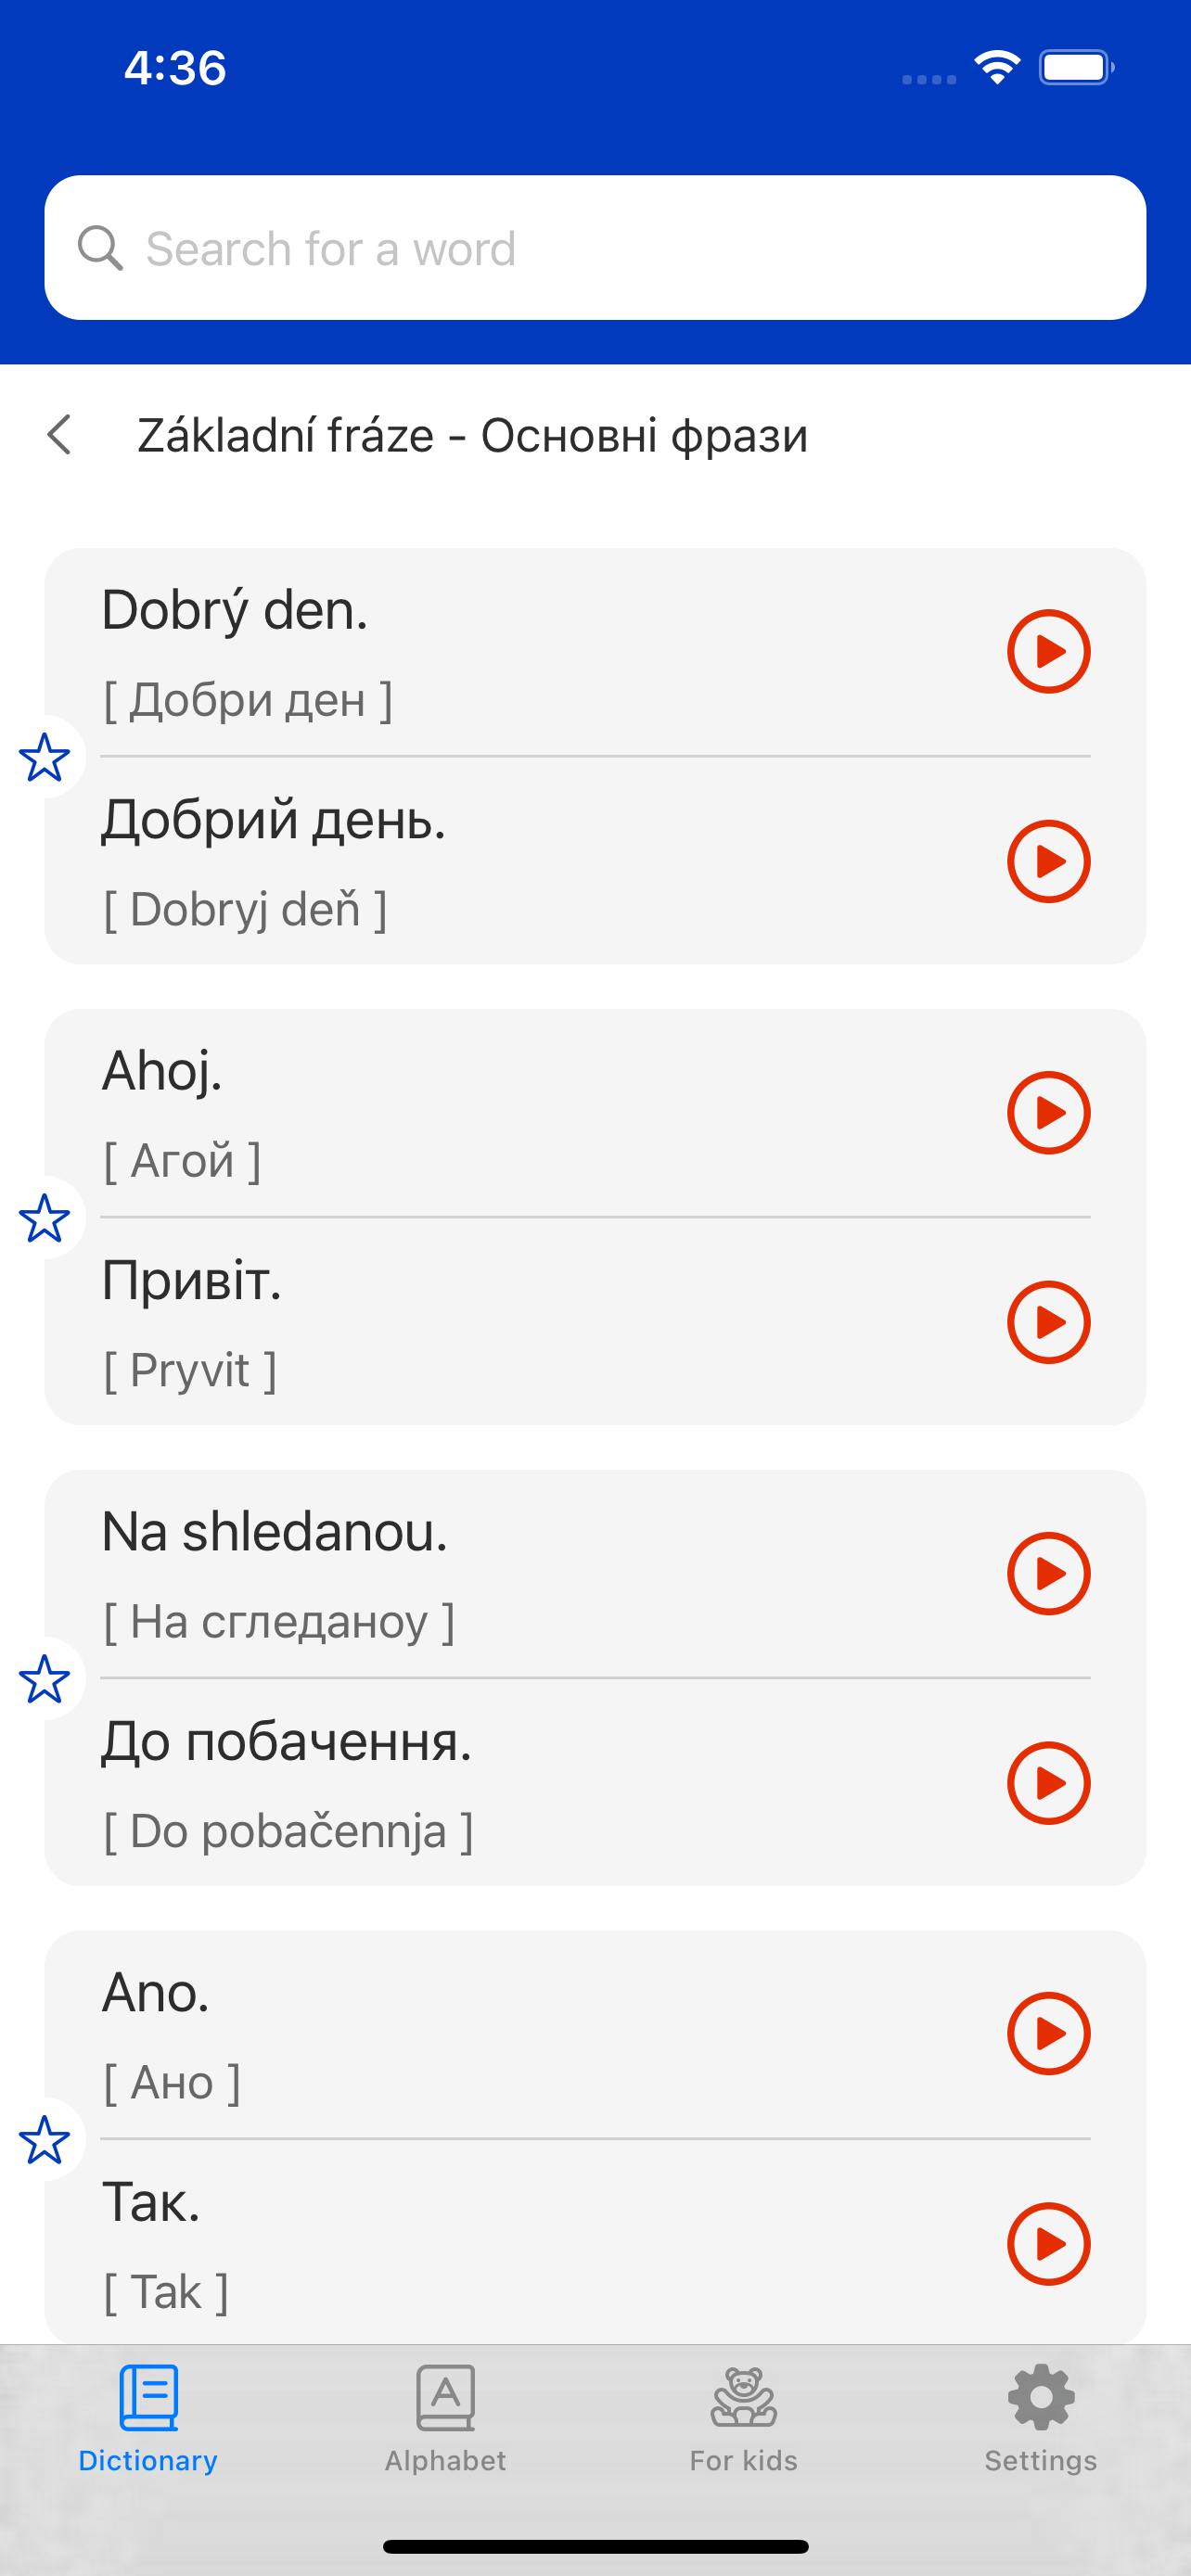Favorite the Dobrý den phrase card
The height and width of the screenshot is (2576, 1191).
tap(44, 757)
